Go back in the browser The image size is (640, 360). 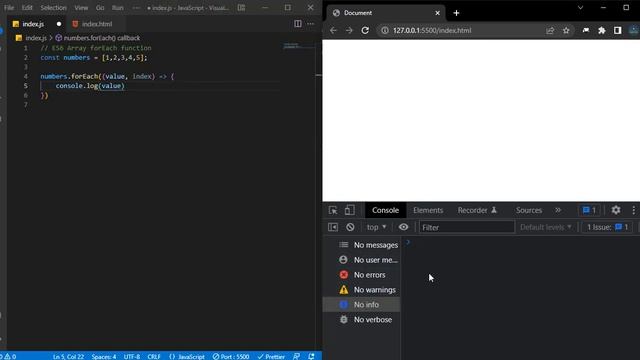tap(333, 31)
